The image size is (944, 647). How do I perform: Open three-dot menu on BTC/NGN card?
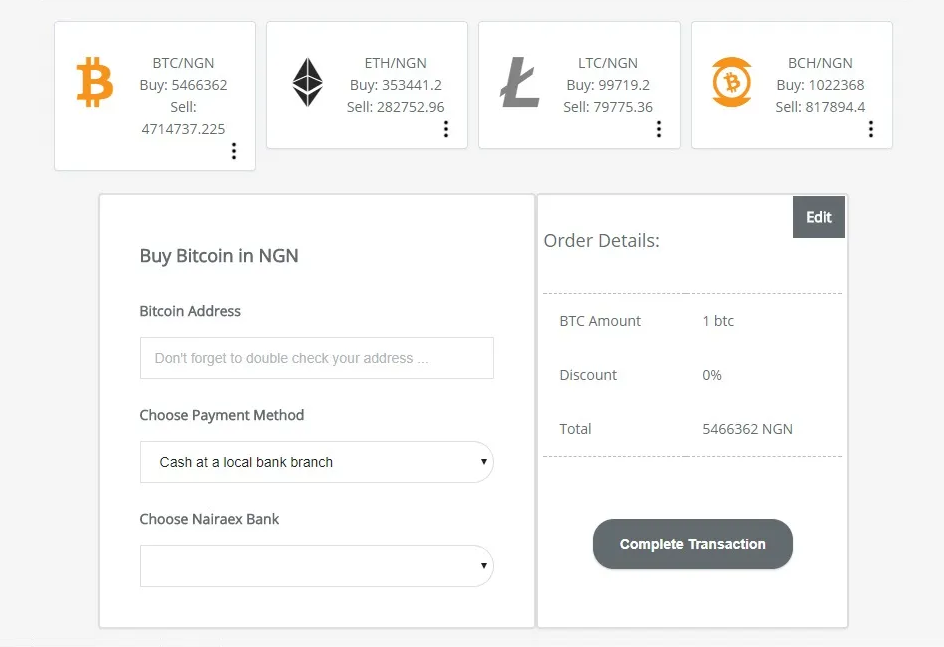click(x=234, y=151)
